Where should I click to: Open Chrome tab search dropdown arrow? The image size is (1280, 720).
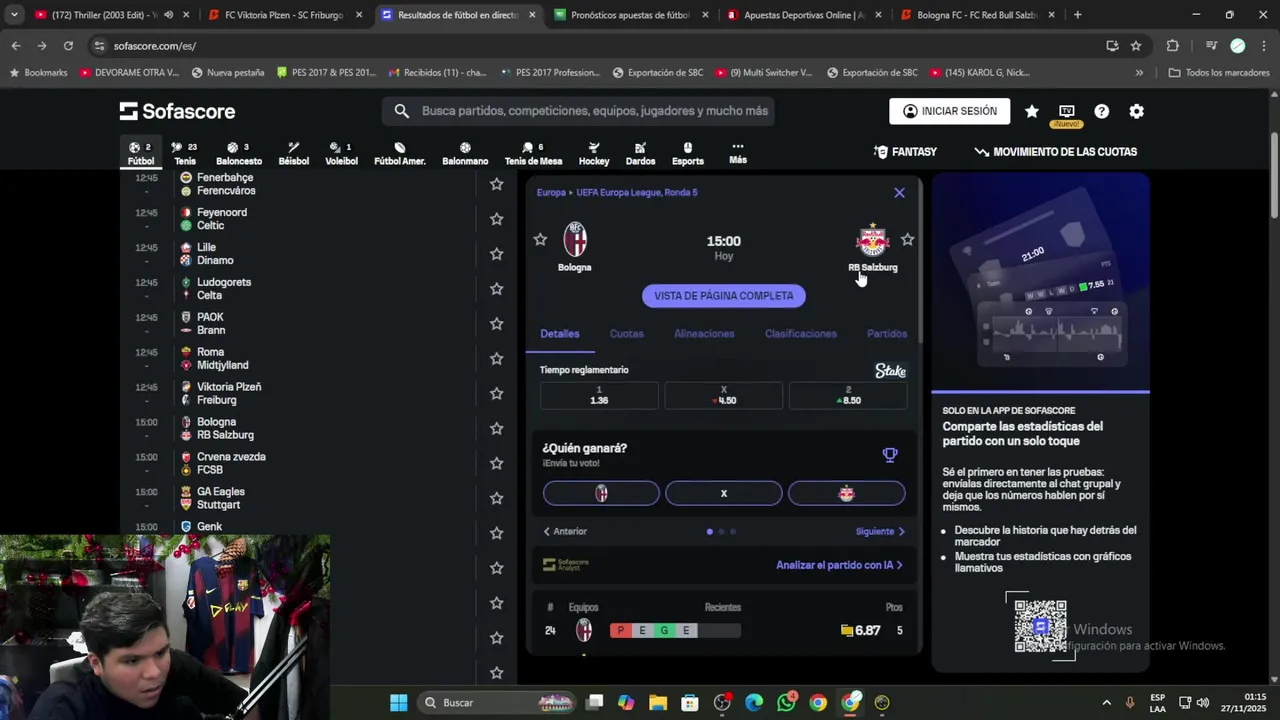click(14, 15)
